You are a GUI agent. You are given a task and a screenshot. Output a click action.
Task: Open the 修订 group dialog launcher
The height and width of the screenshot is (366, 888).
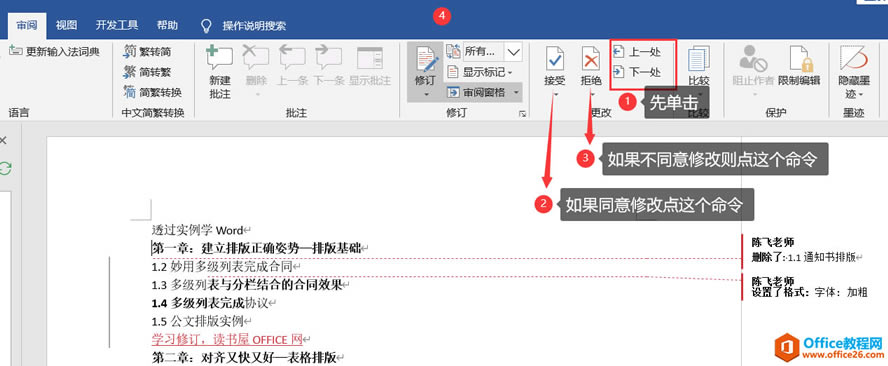click(x=522, y=114)
